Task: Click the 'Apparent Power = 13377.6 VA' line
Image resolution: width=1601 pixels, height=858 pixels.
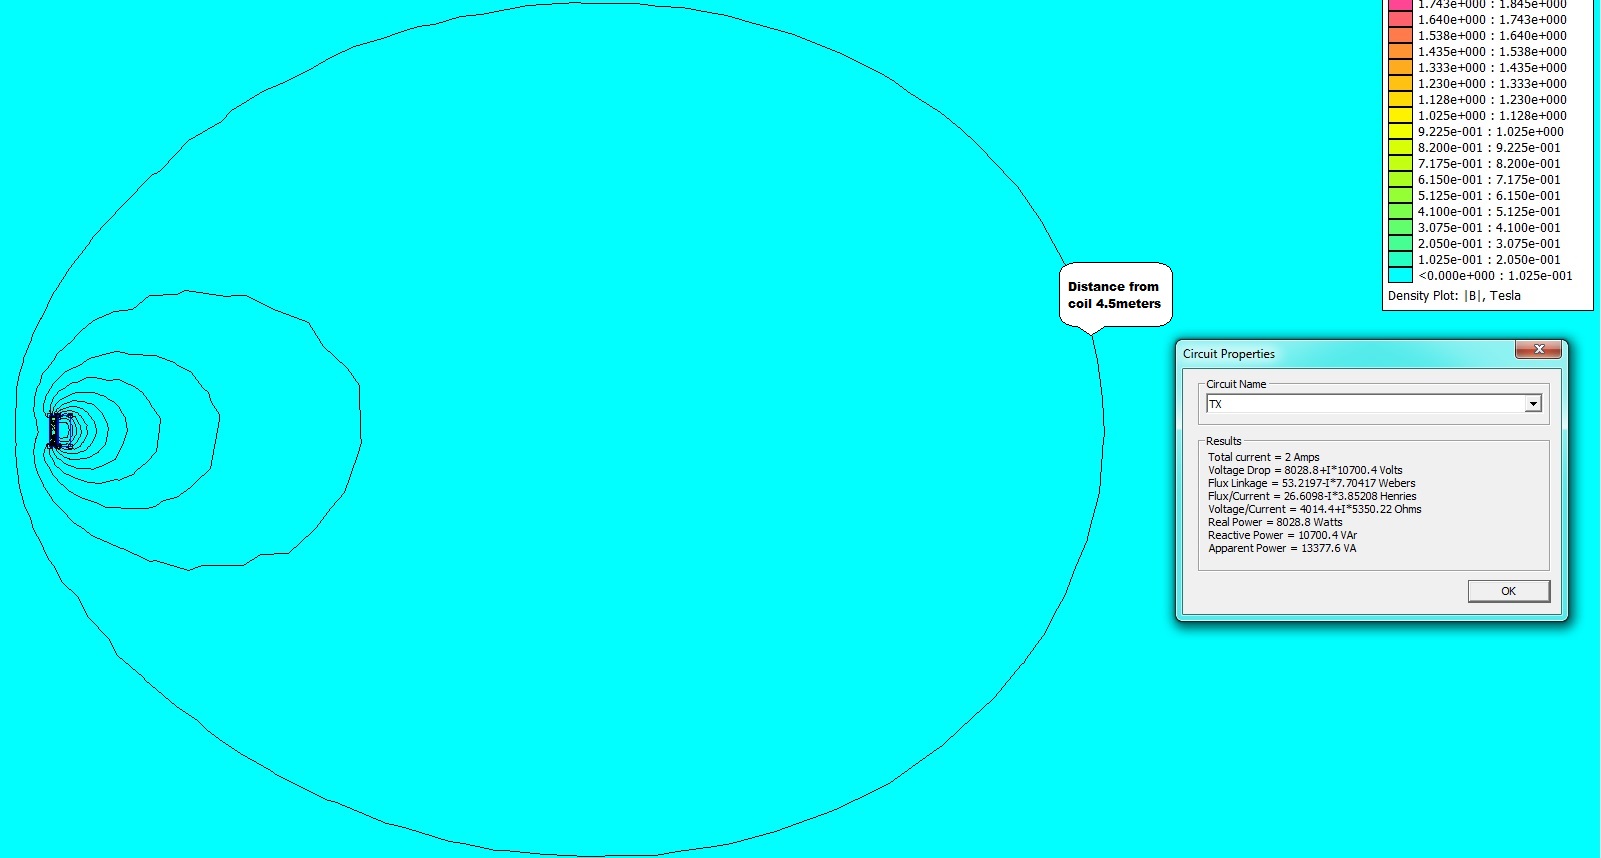Action: 1282,548
